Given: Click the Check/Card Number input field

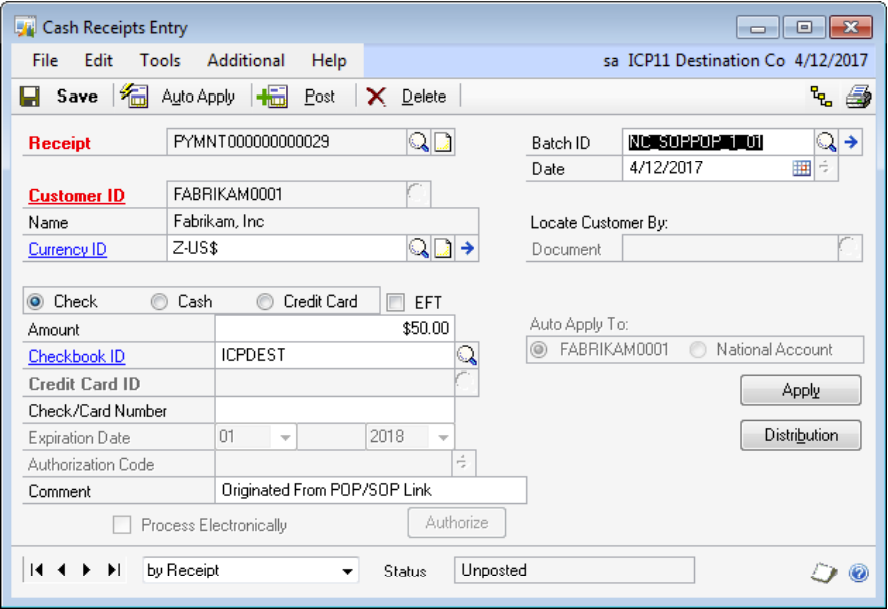Looking at the screenshot, I should [334, 411].
